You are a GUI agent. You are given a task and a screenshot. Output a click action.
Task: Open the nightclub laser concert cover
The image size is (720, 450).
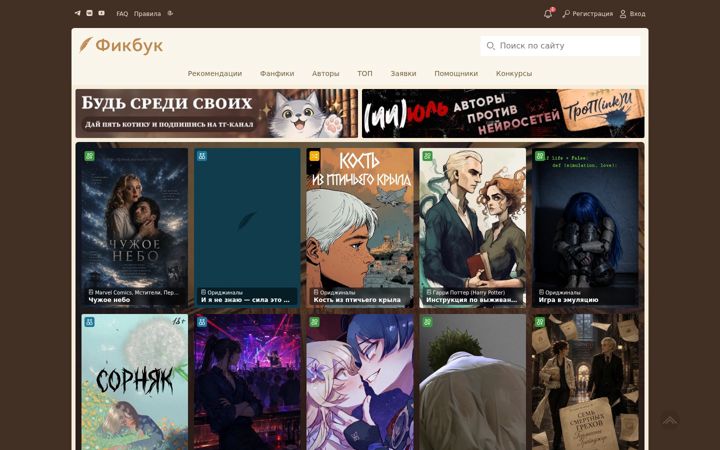click(x=247, y=382)
